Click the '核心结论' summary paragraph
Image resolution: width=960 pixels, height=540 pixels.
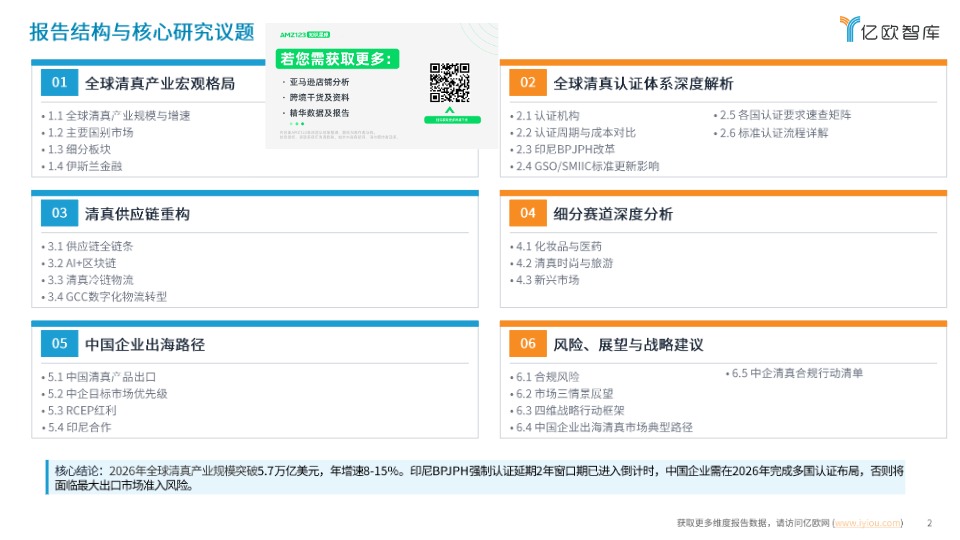[476, 478]
